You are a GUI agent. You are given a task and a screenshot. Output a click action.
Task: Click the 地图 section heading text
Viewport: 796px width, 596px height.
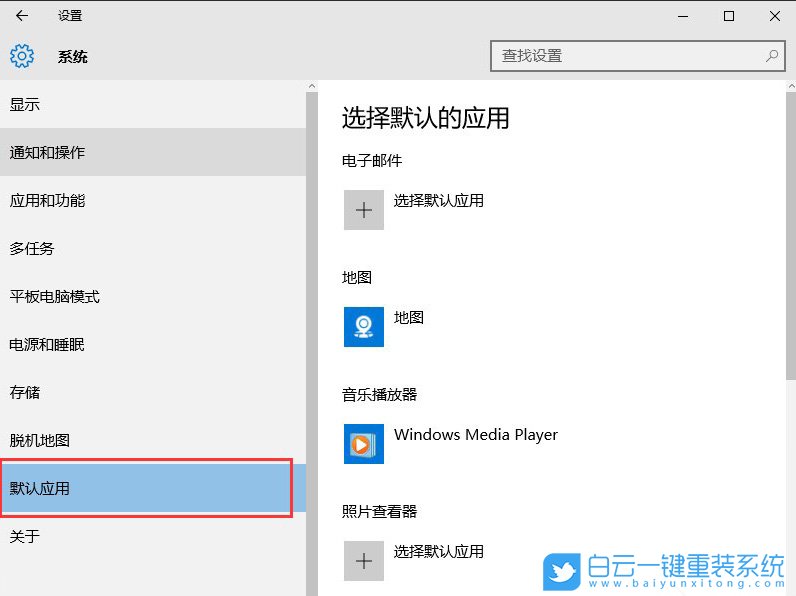(x=357, y=278)
